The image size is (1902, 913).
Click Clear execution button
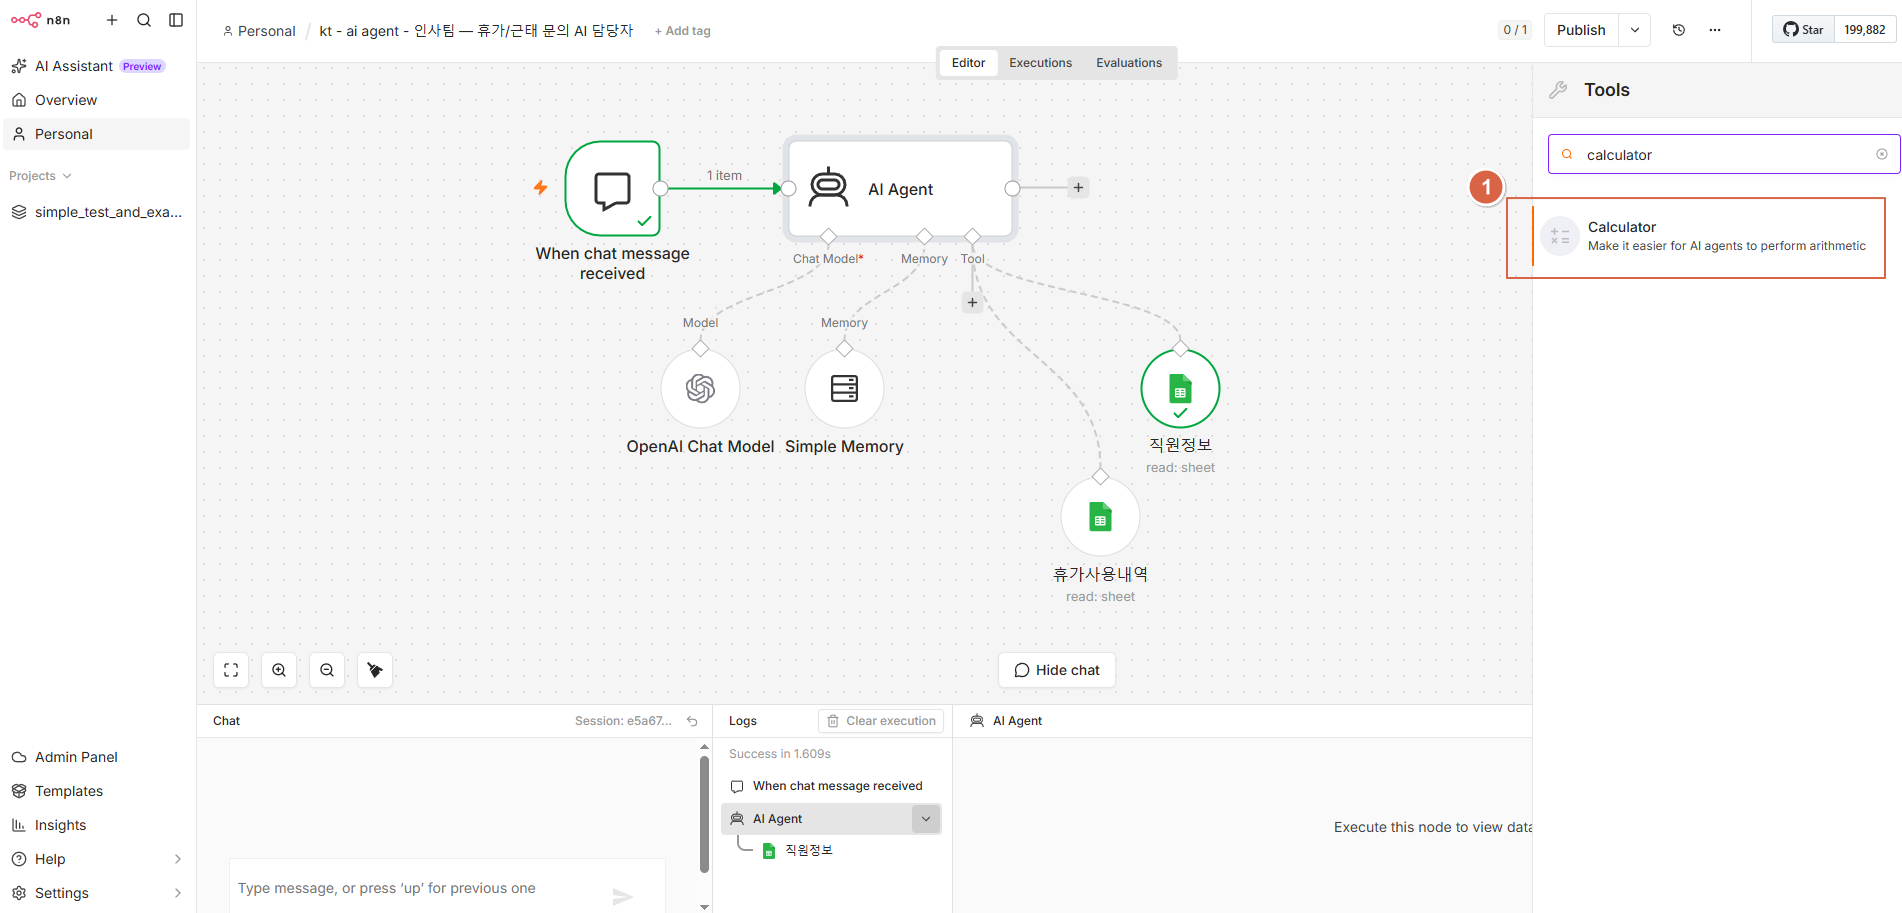[881, 721]
